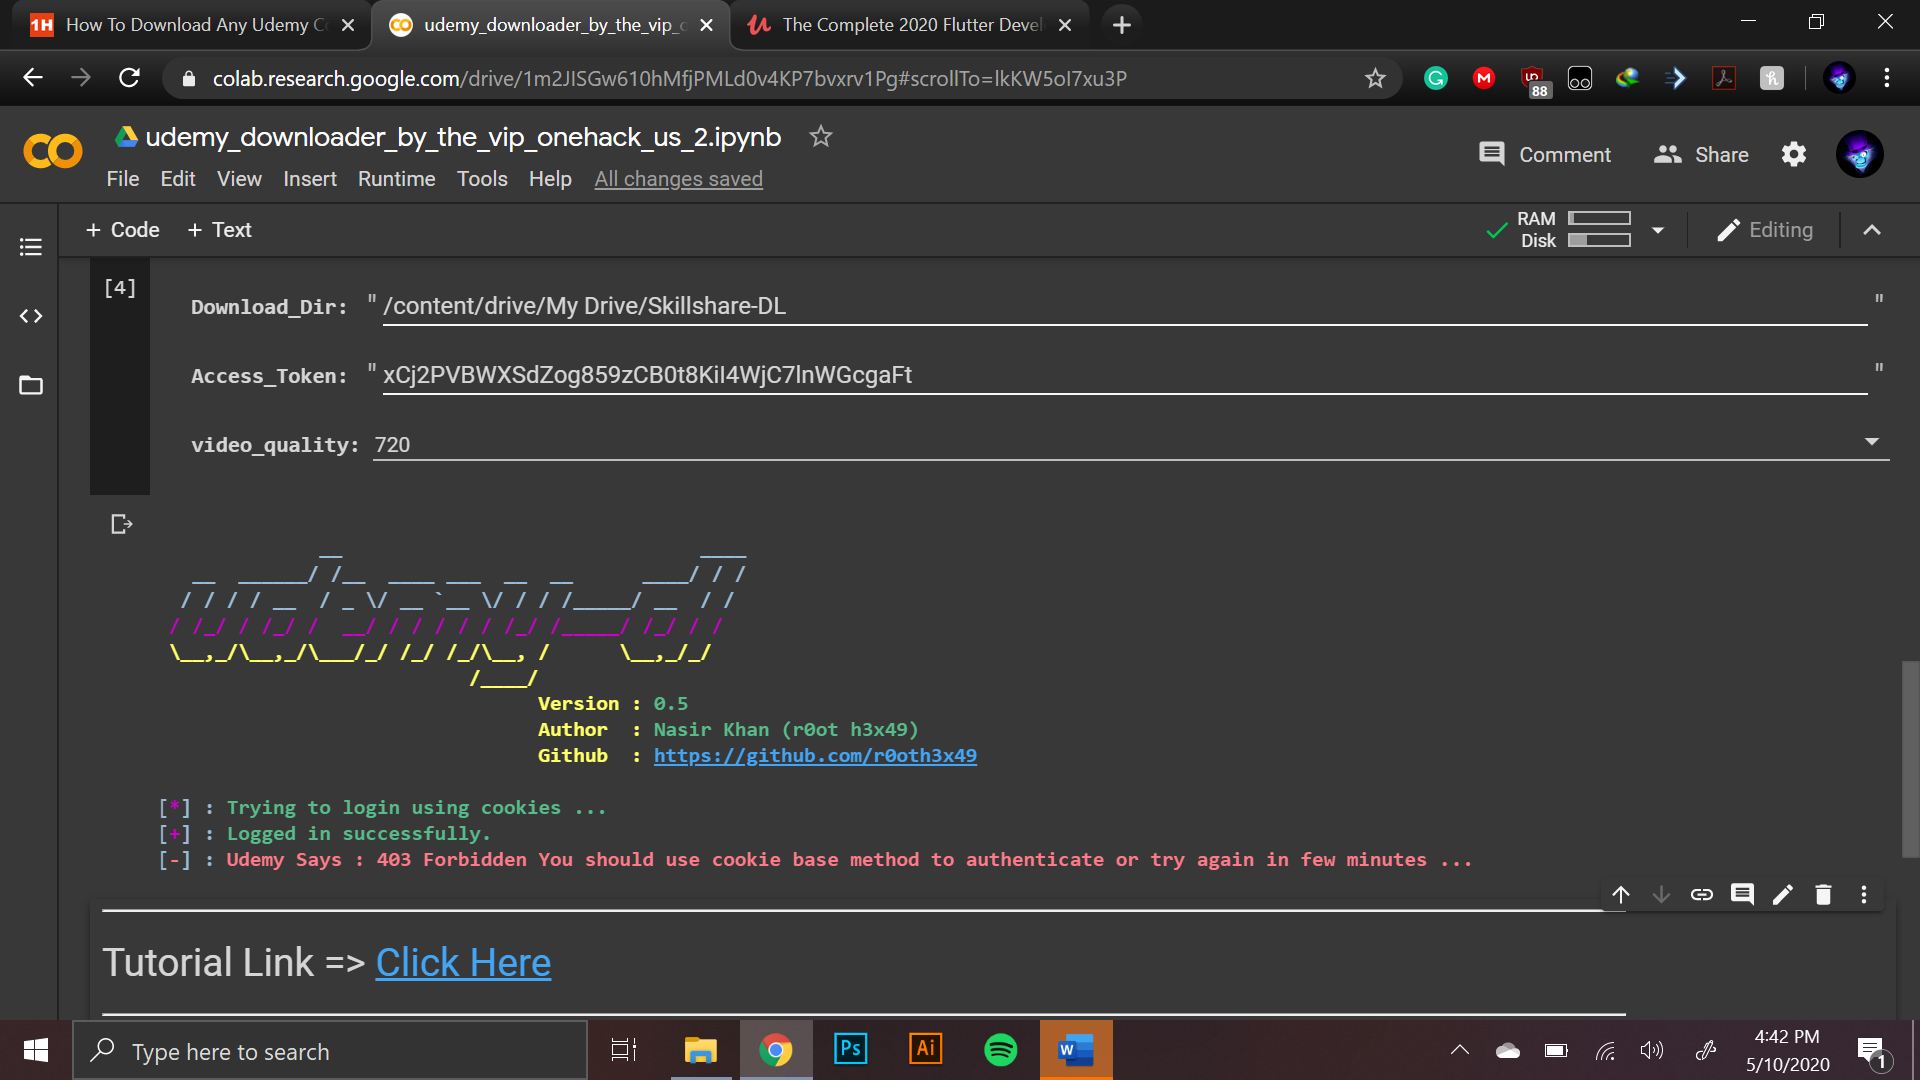Image resolution: width=1920 pixels, height=1080 pixels.
Task: Bookmark this page with the address bar star
Action: tap(1375, 78)
